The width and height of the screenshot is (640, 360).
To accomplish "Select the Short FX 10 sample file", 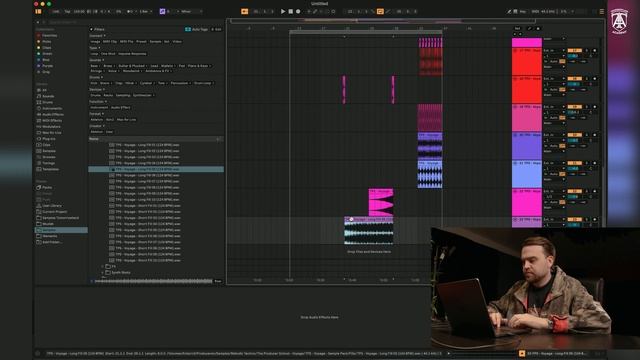I will (x=147, y=260).
